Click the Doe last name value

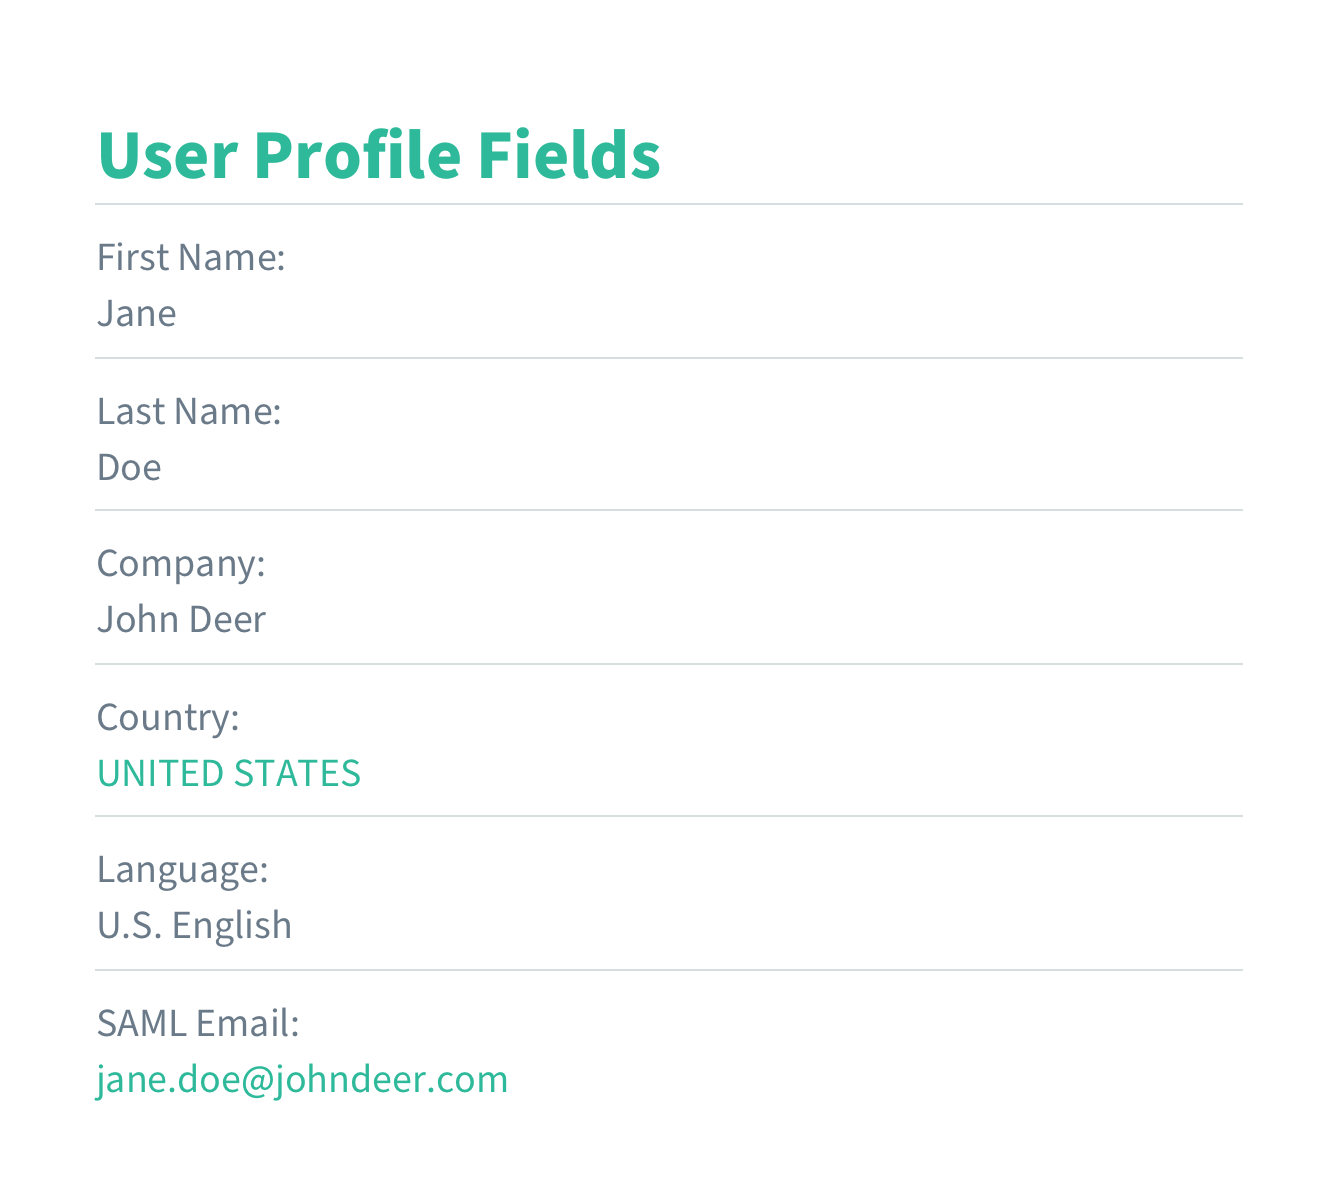129,467
